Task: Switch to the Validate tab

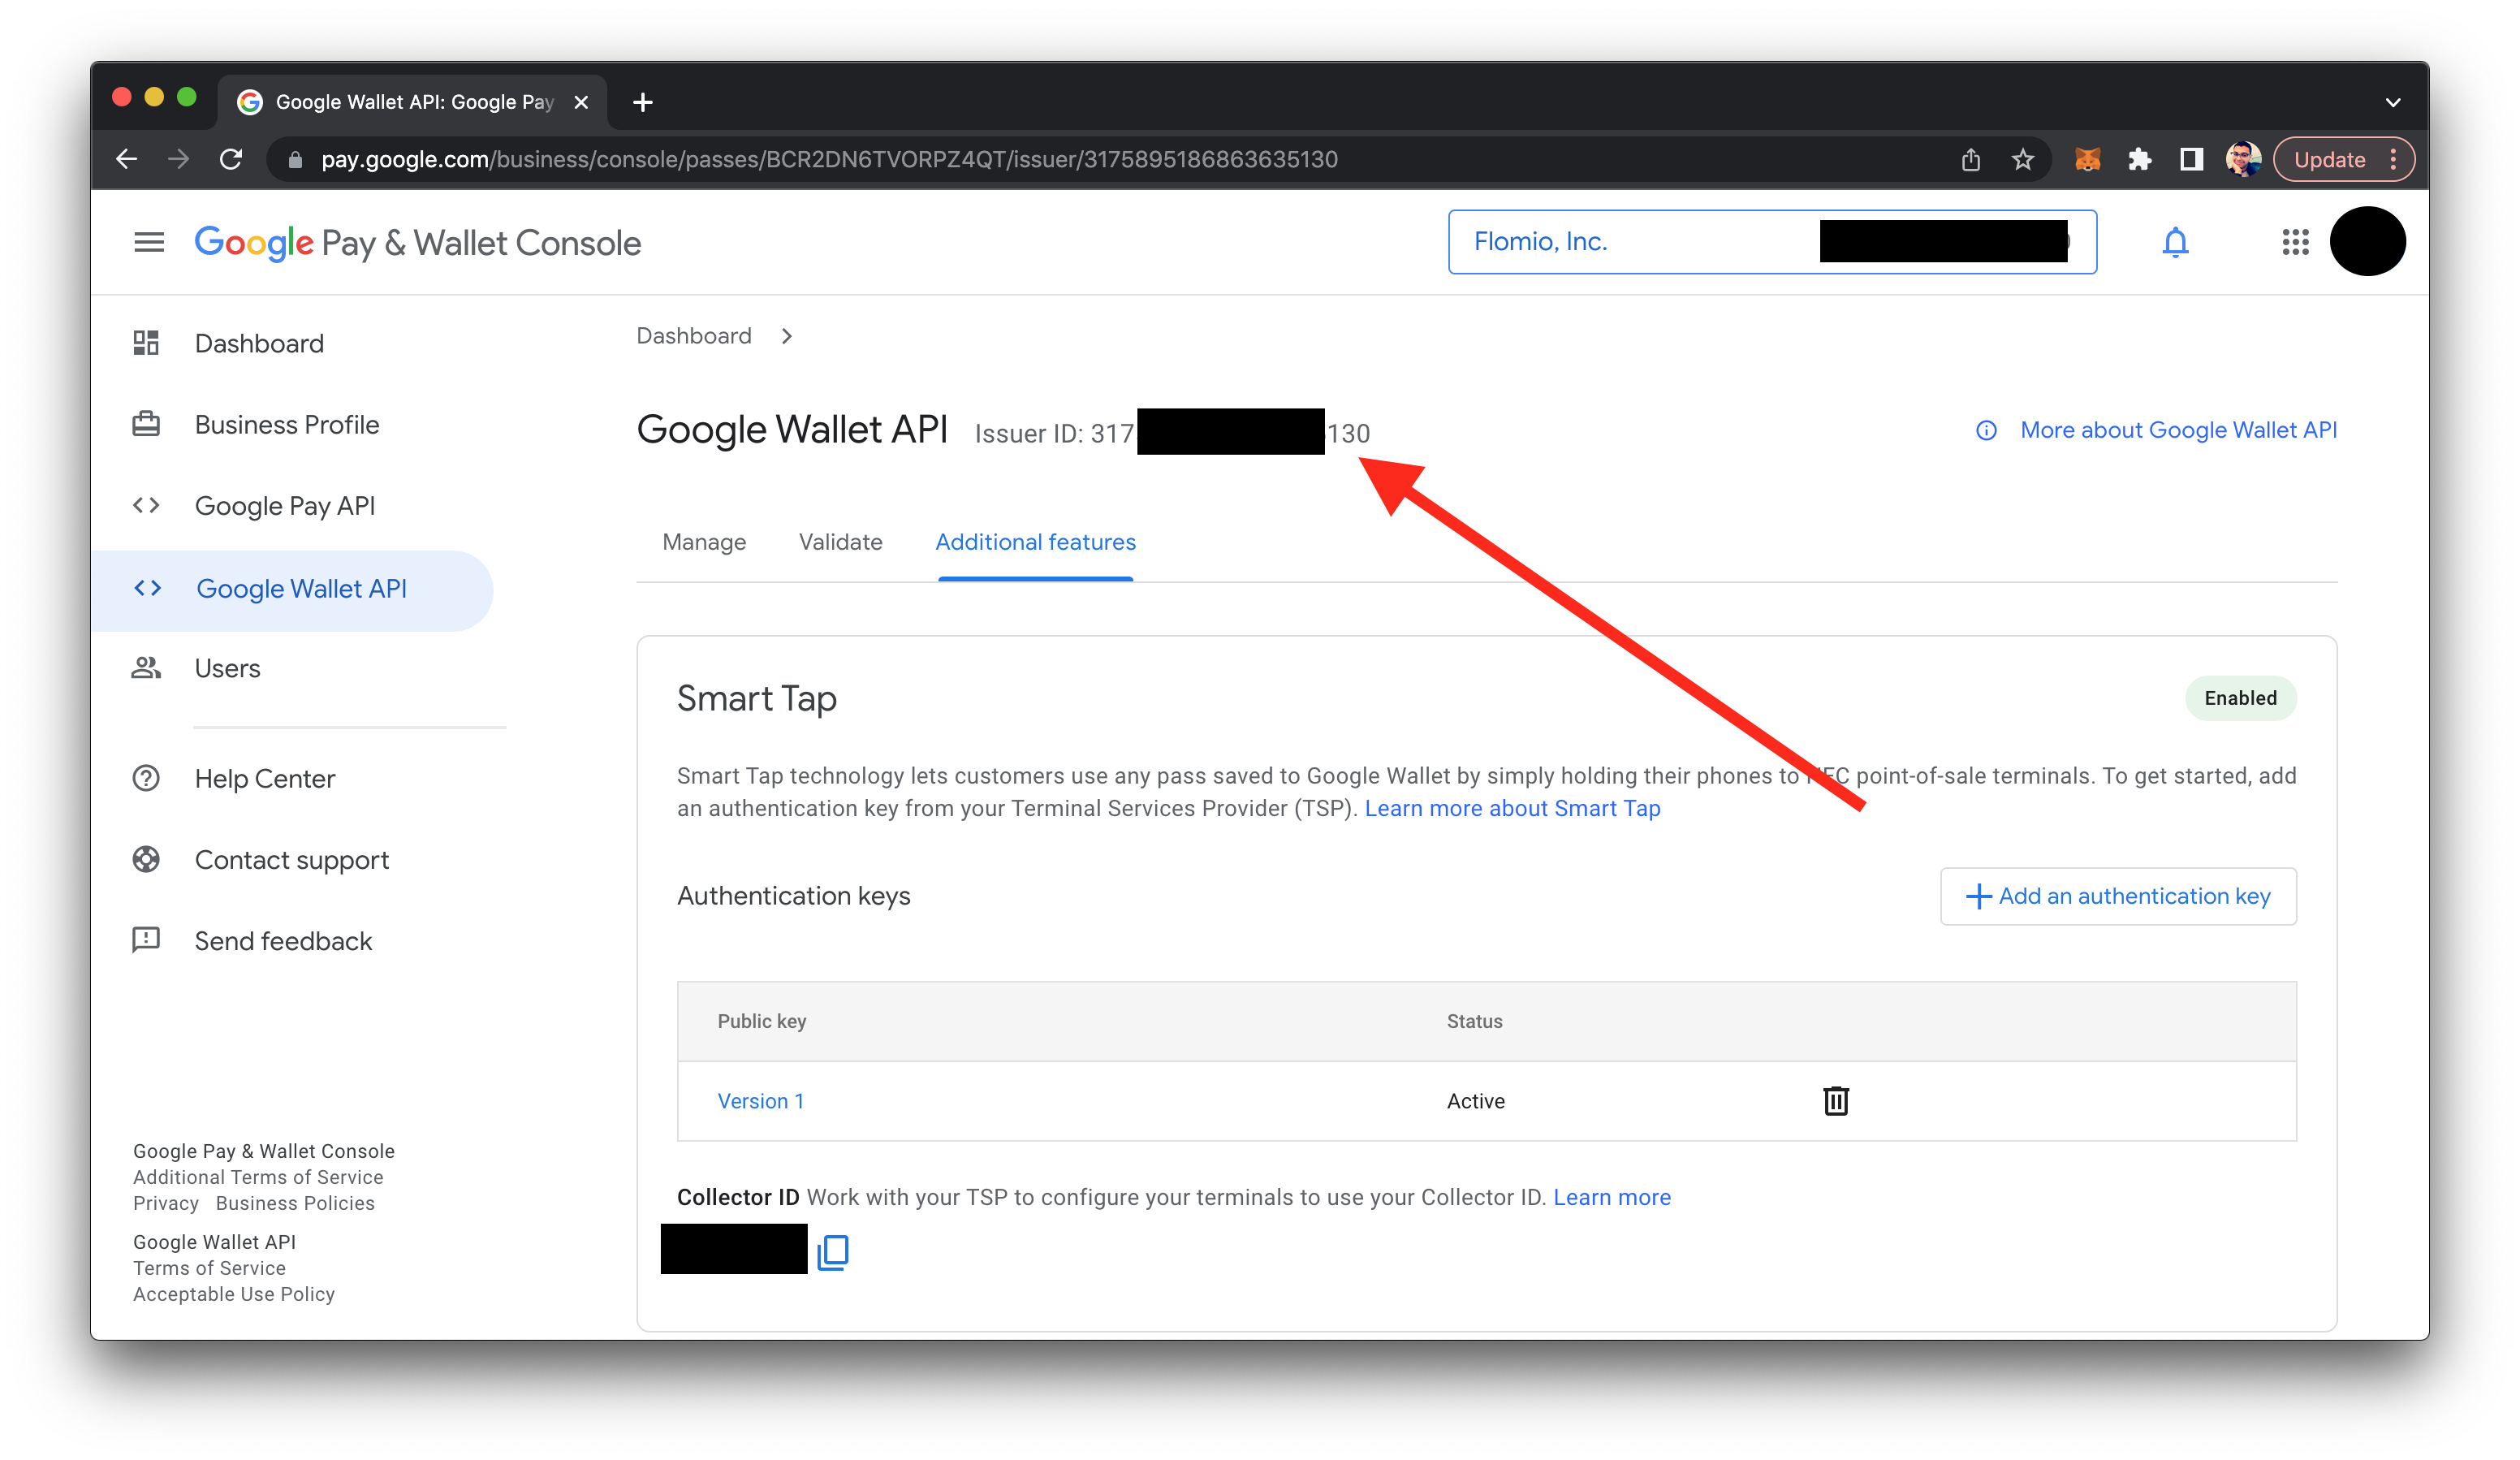Action: tap(840, 542)
